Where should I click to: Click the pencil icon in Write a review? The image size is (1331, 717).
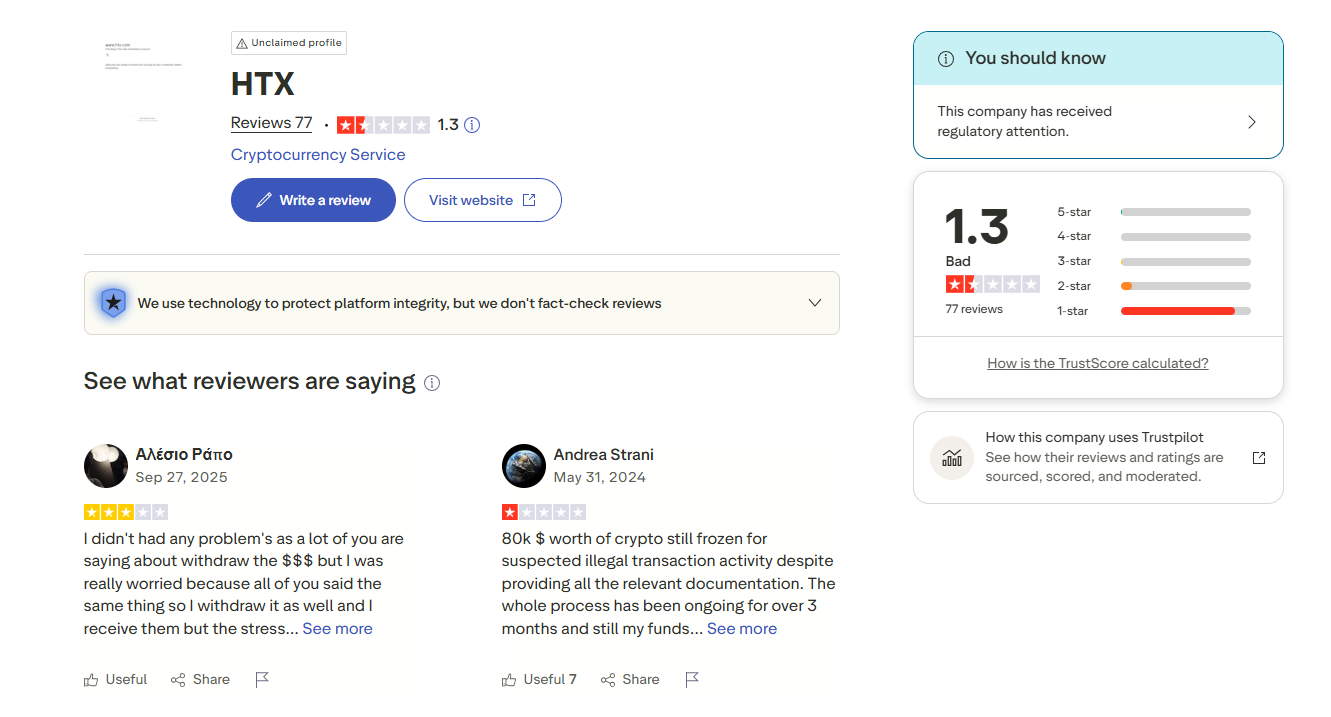coord(264,200)
